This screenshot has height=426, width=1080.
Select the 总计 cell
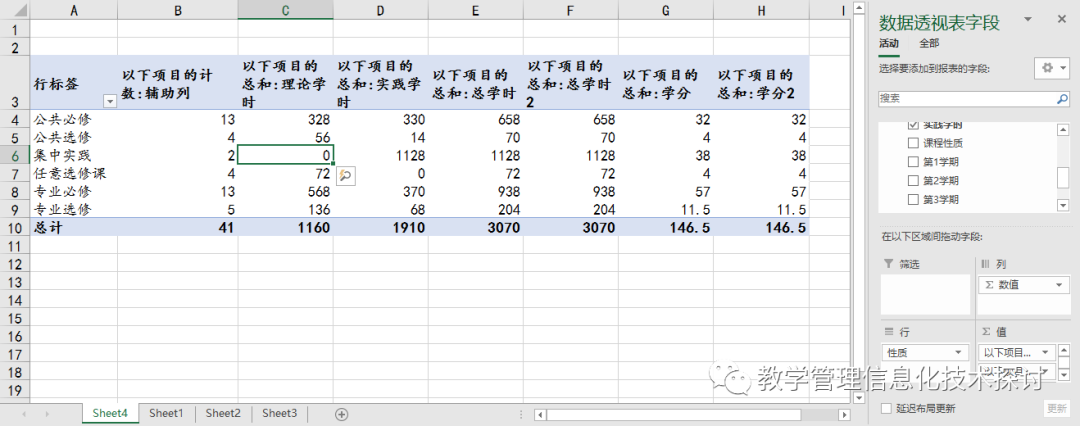tap(74, 227)
